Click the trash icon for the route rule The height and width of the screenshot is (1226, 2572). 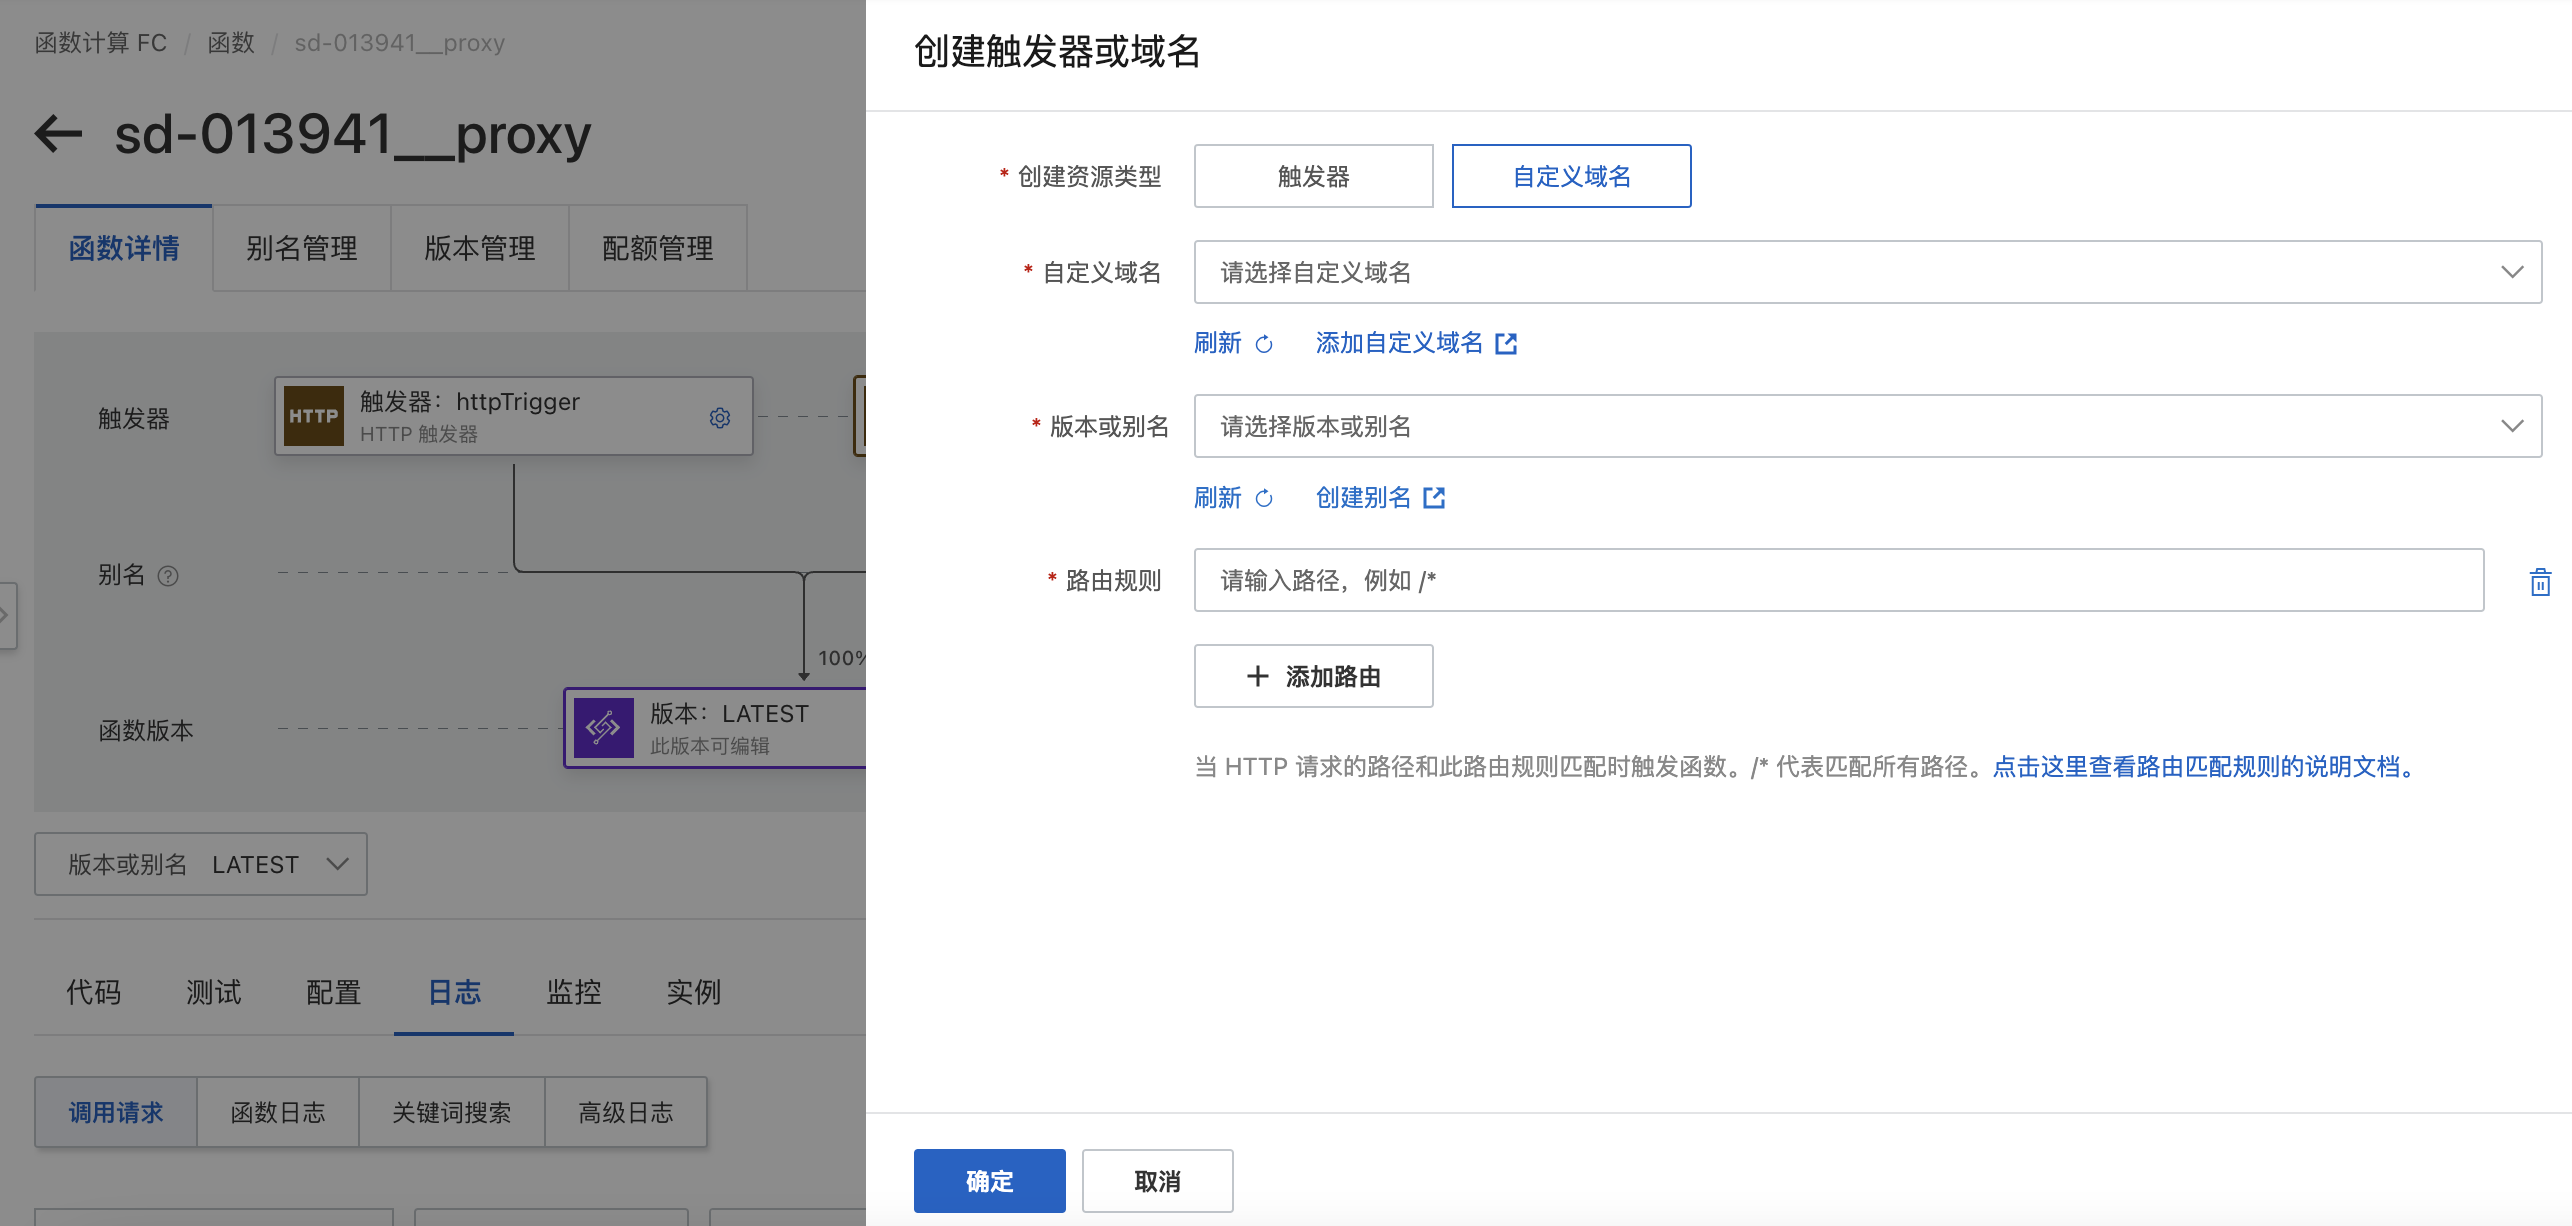tap(2540, 582)
